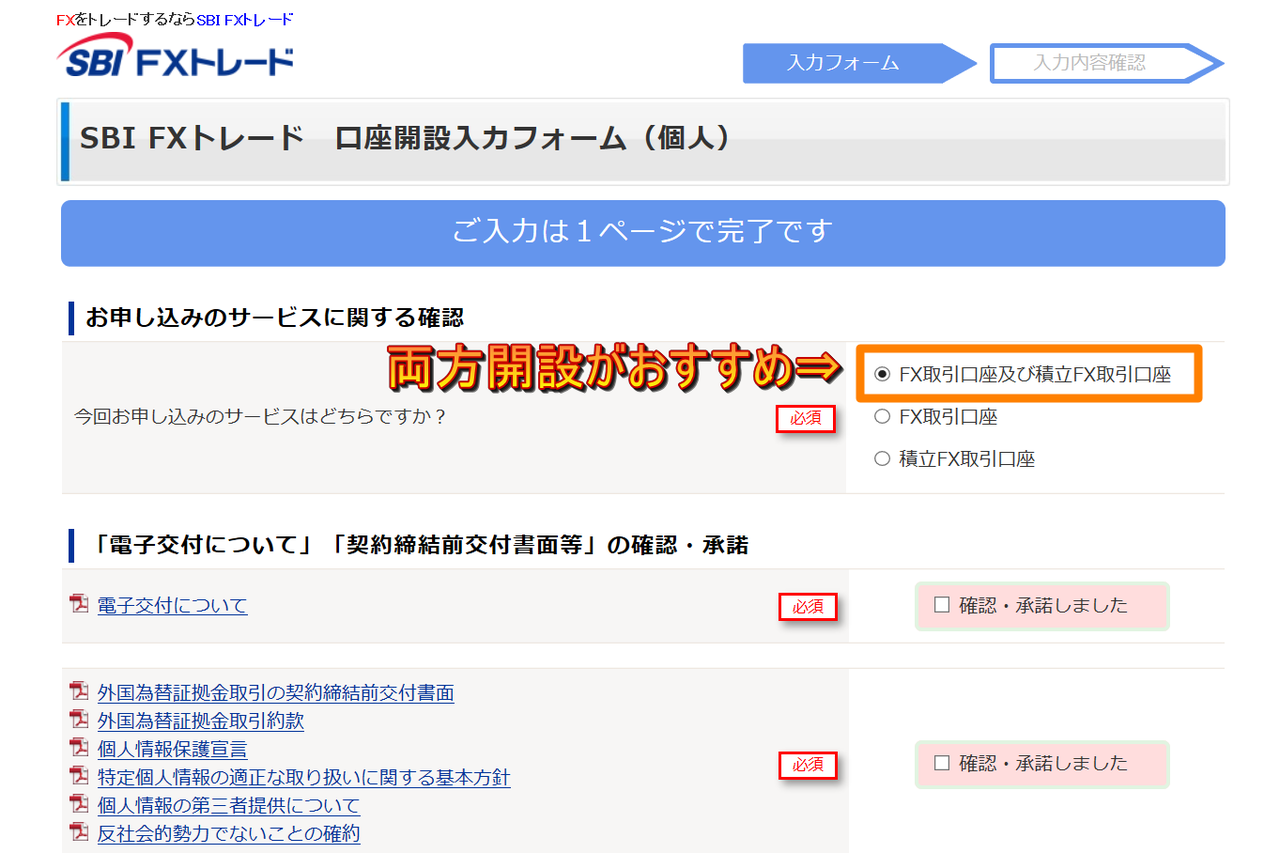Click PDF icon beside 個人情報保護宣言
This screenshot has height=853, width=1280.
[x=79, y=748]
